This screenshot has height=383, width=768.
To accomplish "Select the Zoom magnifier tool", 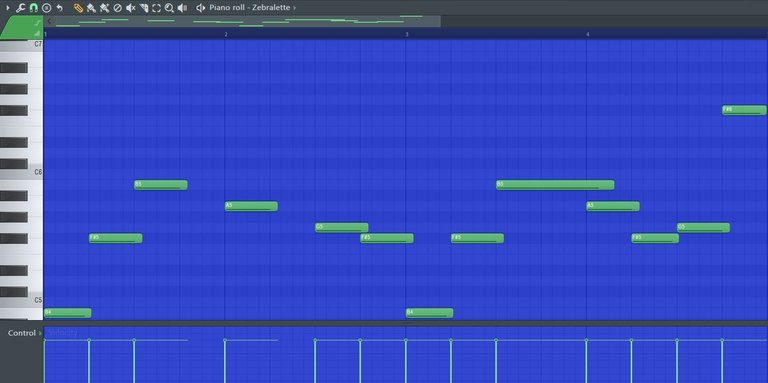I will [169, 8].
